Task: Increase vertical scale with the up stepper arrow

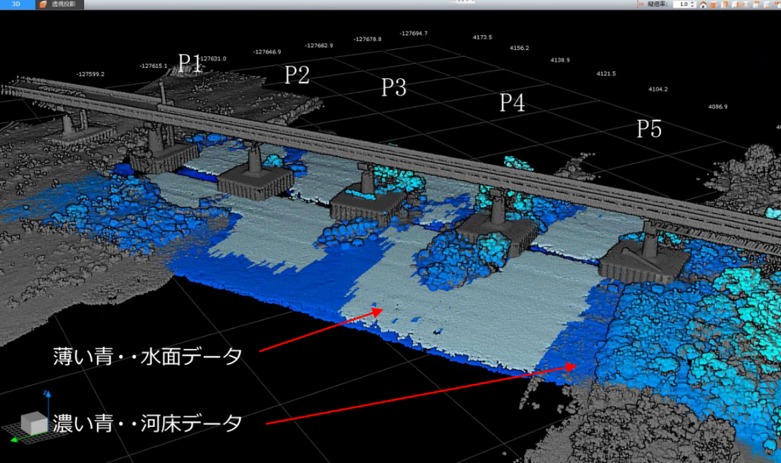Action: pos(692,2)
